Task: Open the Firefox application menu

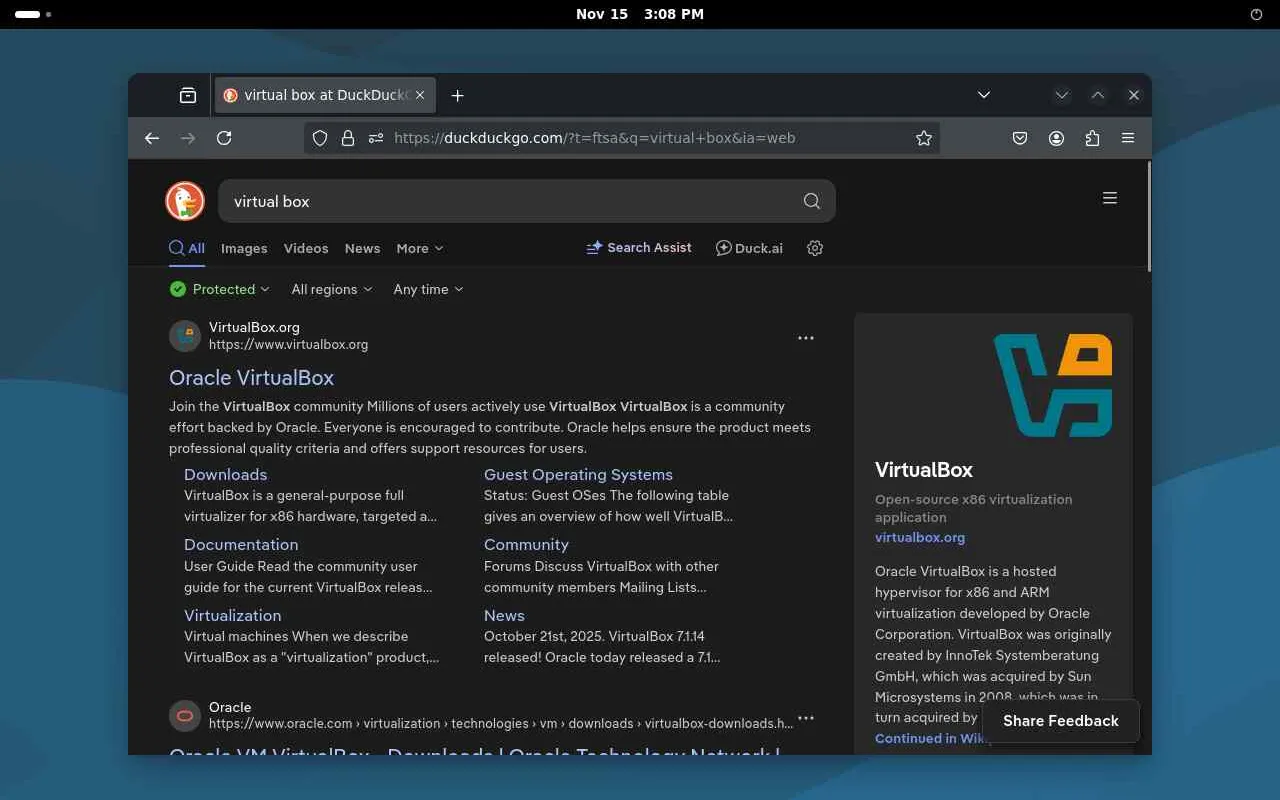Action: pos(1128,138)
